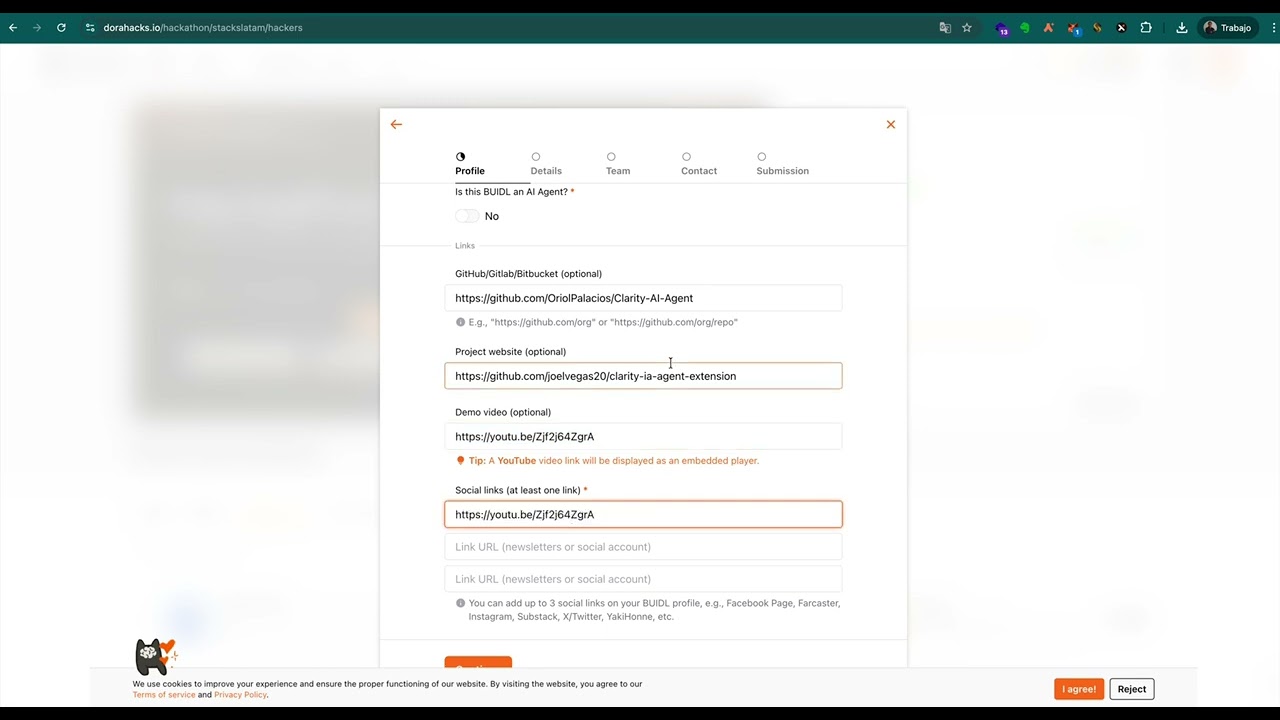The image size is (1280, 720).
Task: Open the browser downloads icon
Action: click(x=1182, y=28)
